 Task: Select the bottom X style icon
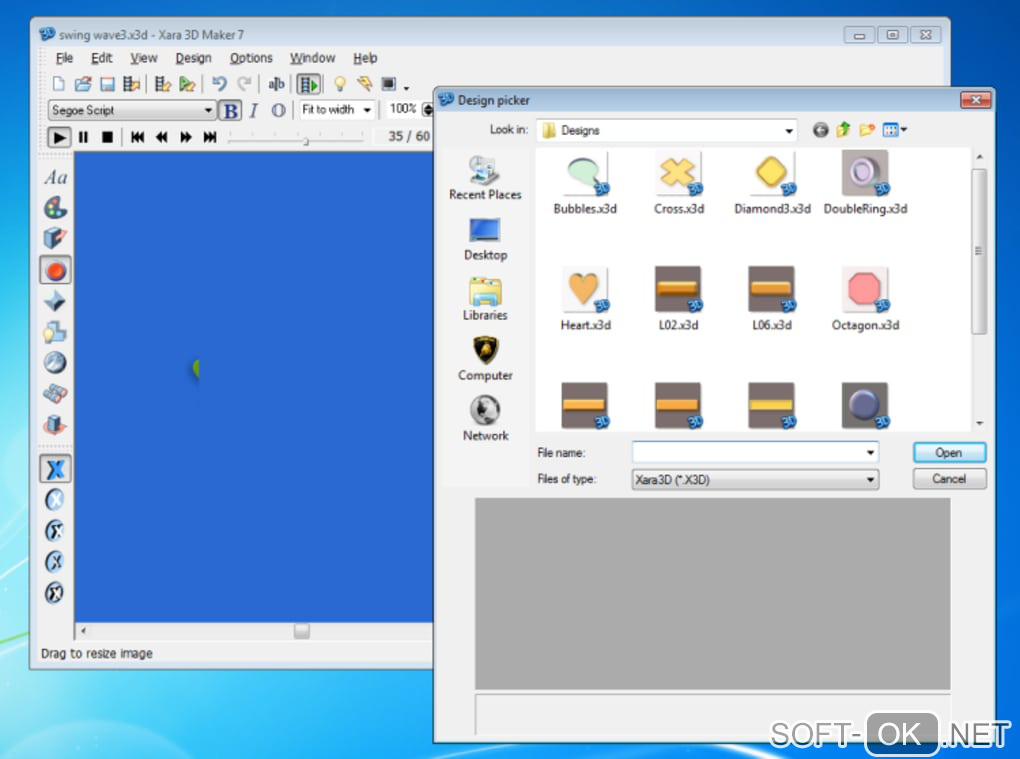coord(55,593)
